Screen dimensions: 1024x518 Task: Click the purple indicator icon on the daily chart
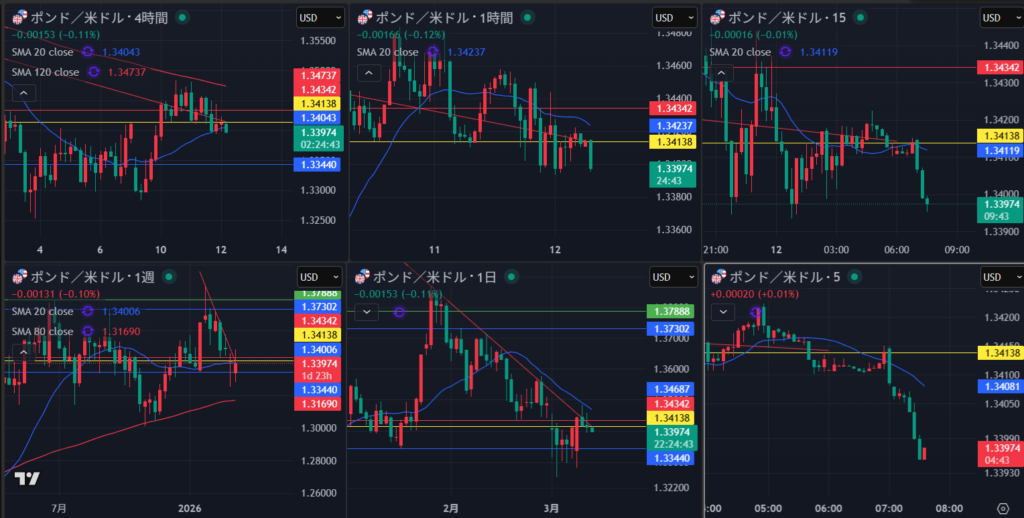pos(399,312)
